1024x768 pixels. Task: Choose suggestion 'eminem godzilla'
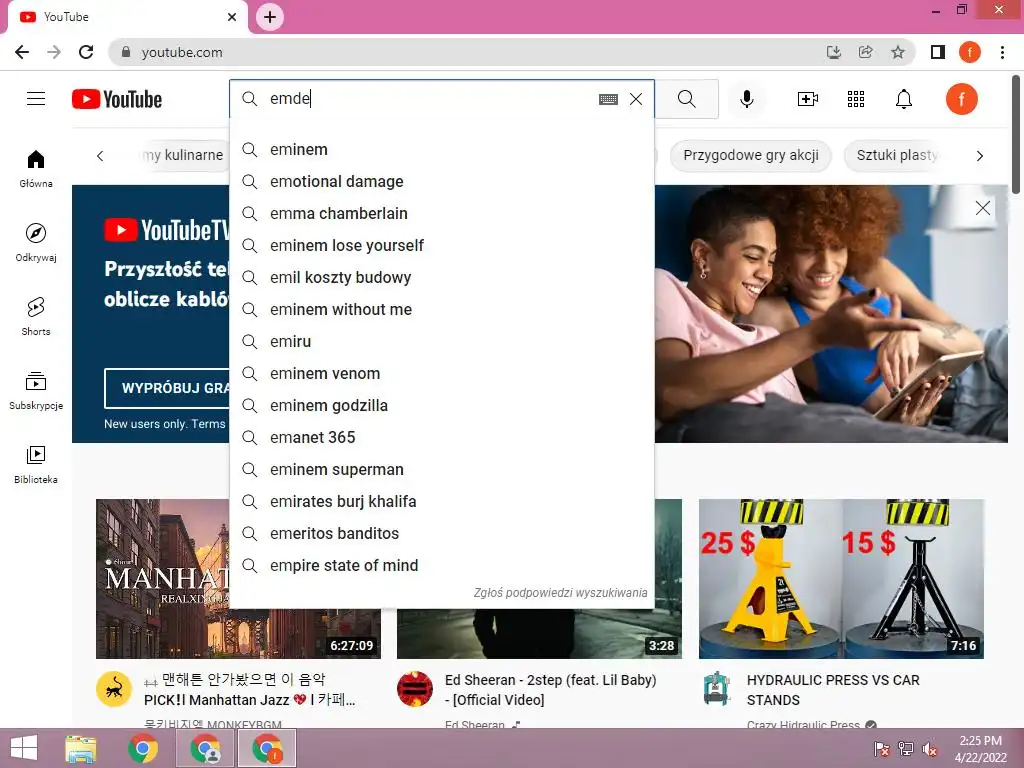(442, 406)
